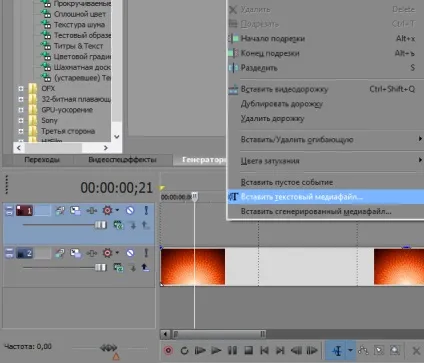Open Track Motion for track 1
424x363 pixels.
tap(75, 211)
